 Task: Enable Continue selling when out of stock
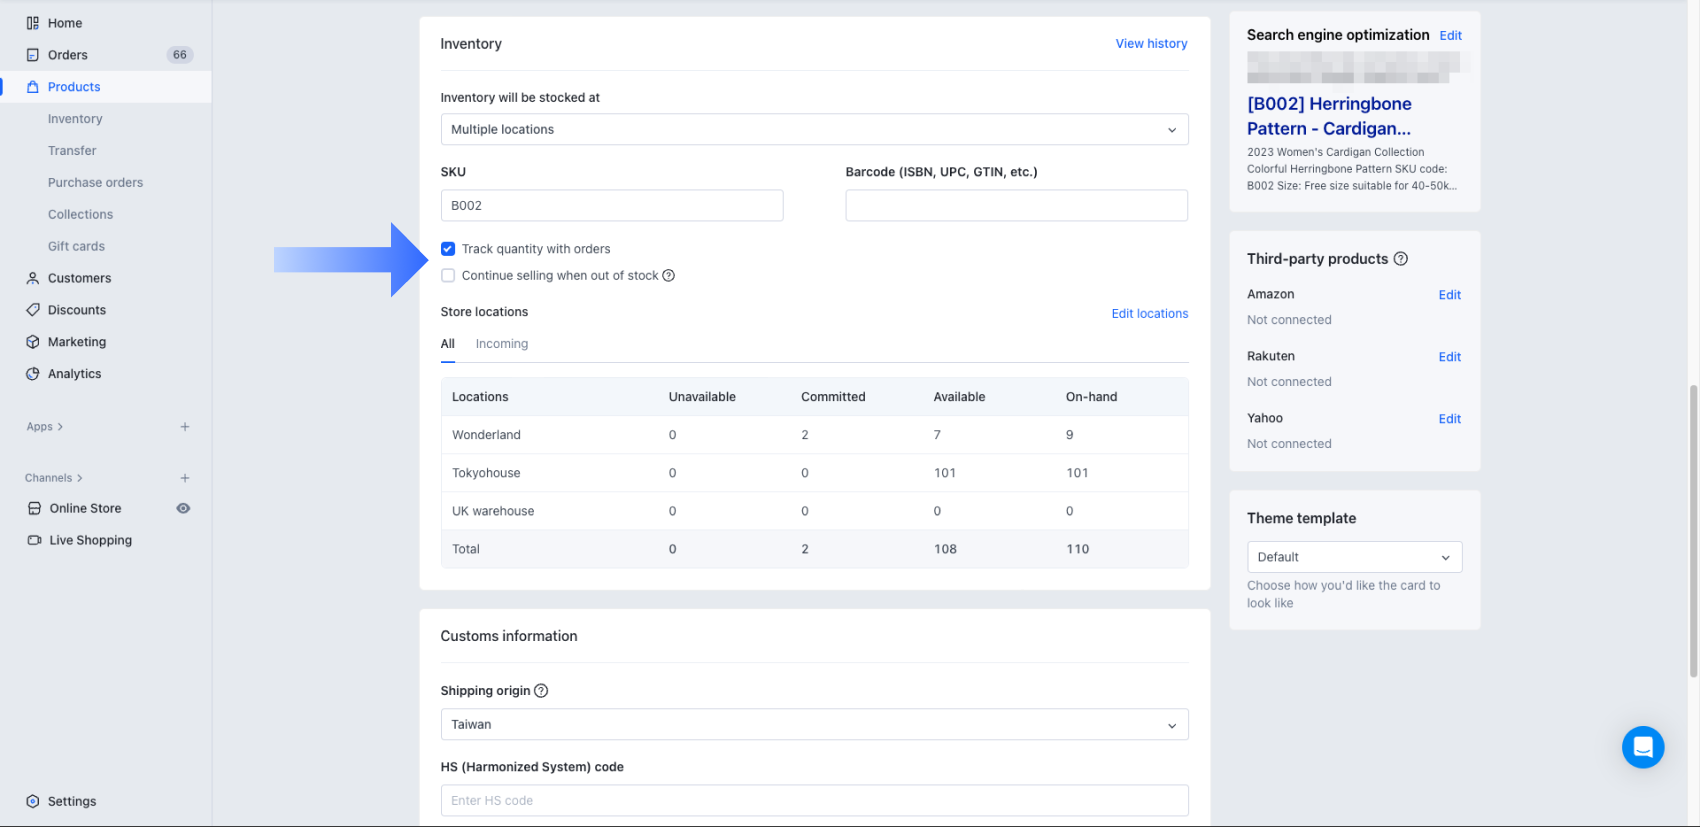pos(448,276)
